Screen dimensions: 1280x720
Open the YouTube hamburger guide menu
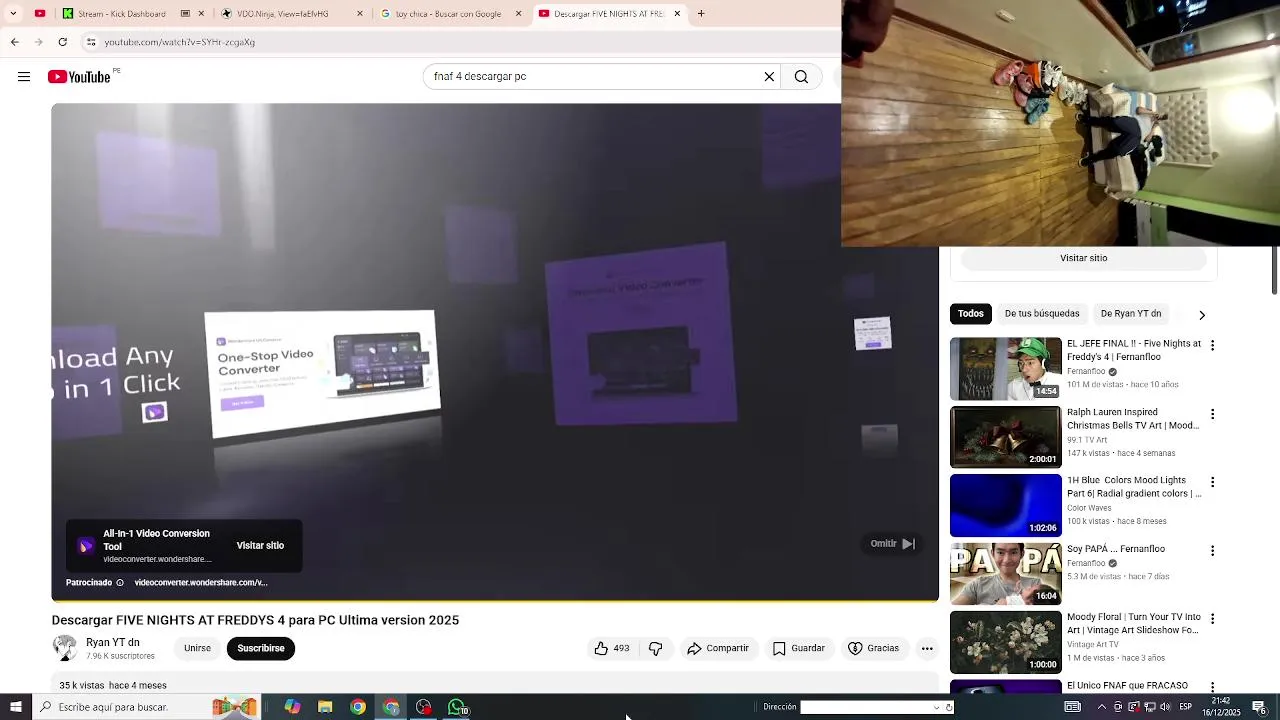pos(24,77)
